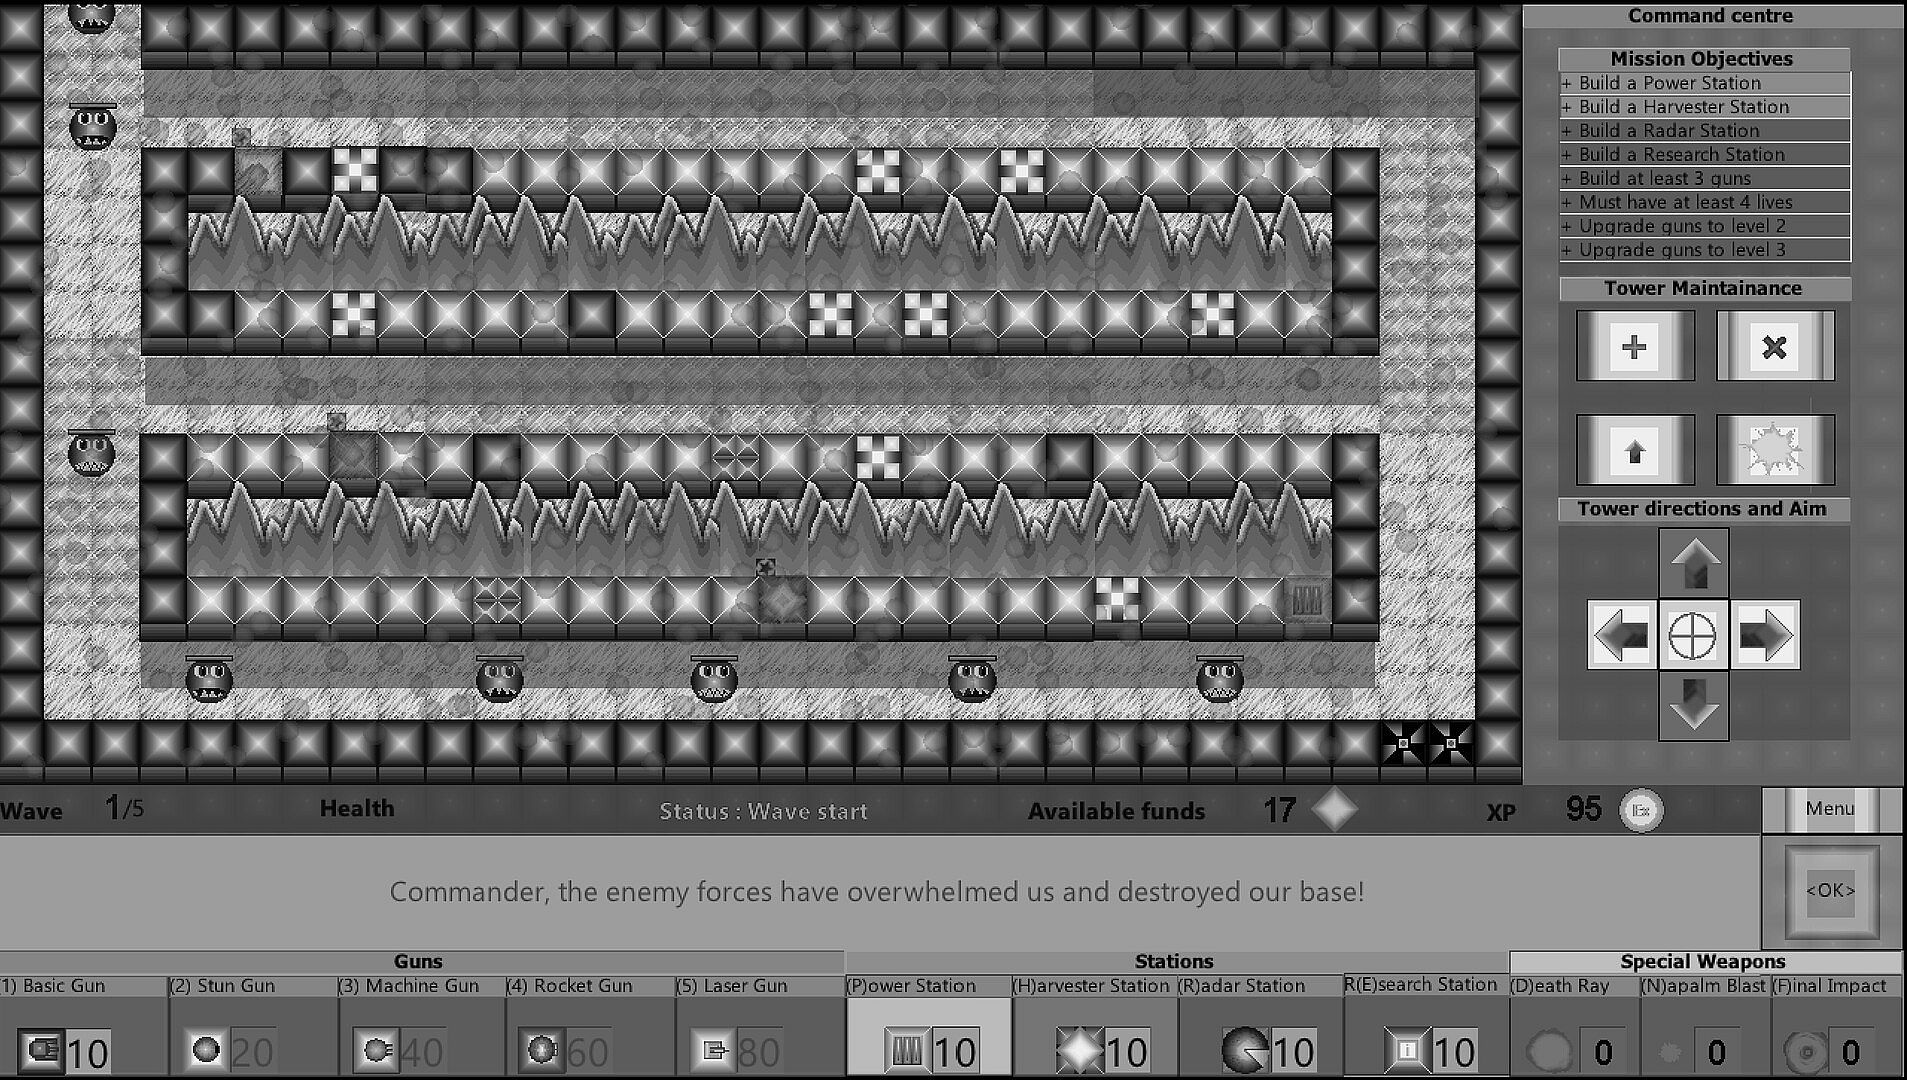The width and height of the screenshot is (1907, 1080).
Task: Click the power station building on the map
Action: pos(1307,600)
